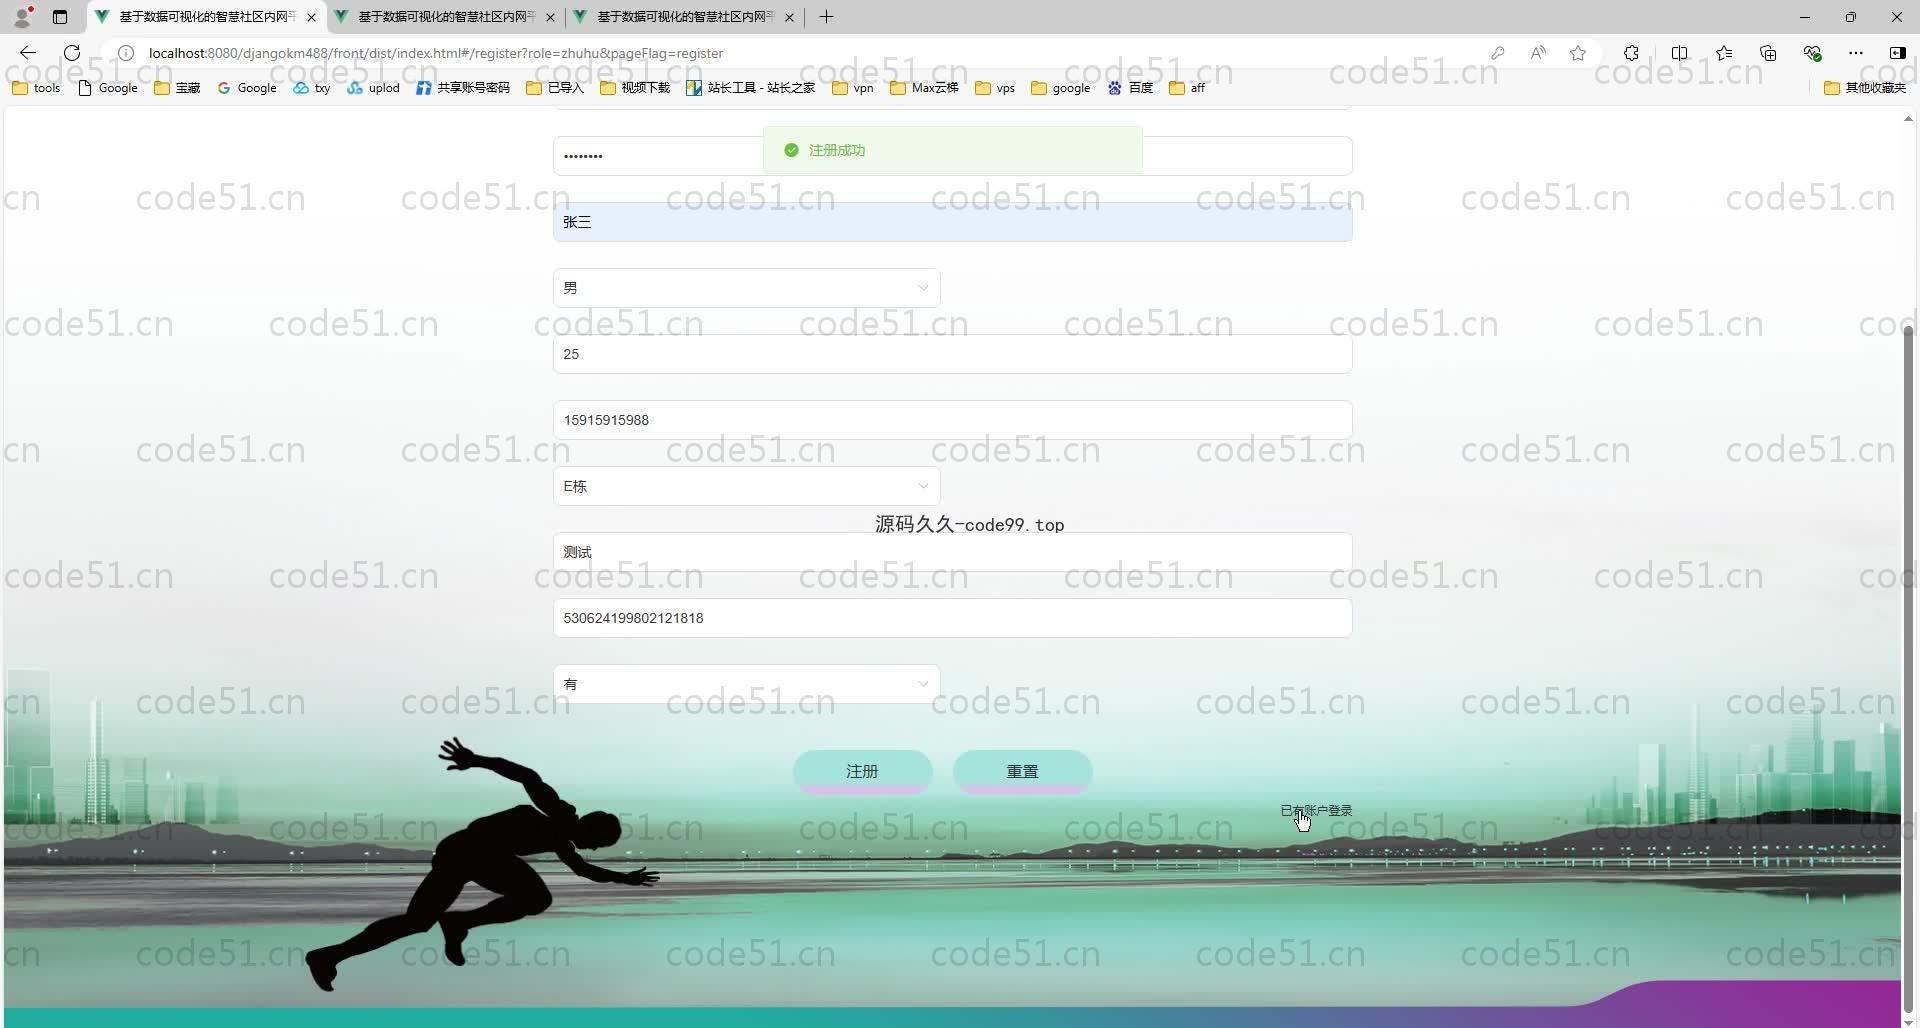Viewport: 1920px width, 1028px height.
Task: Click the 注册 register button
Action: (862, 771)
